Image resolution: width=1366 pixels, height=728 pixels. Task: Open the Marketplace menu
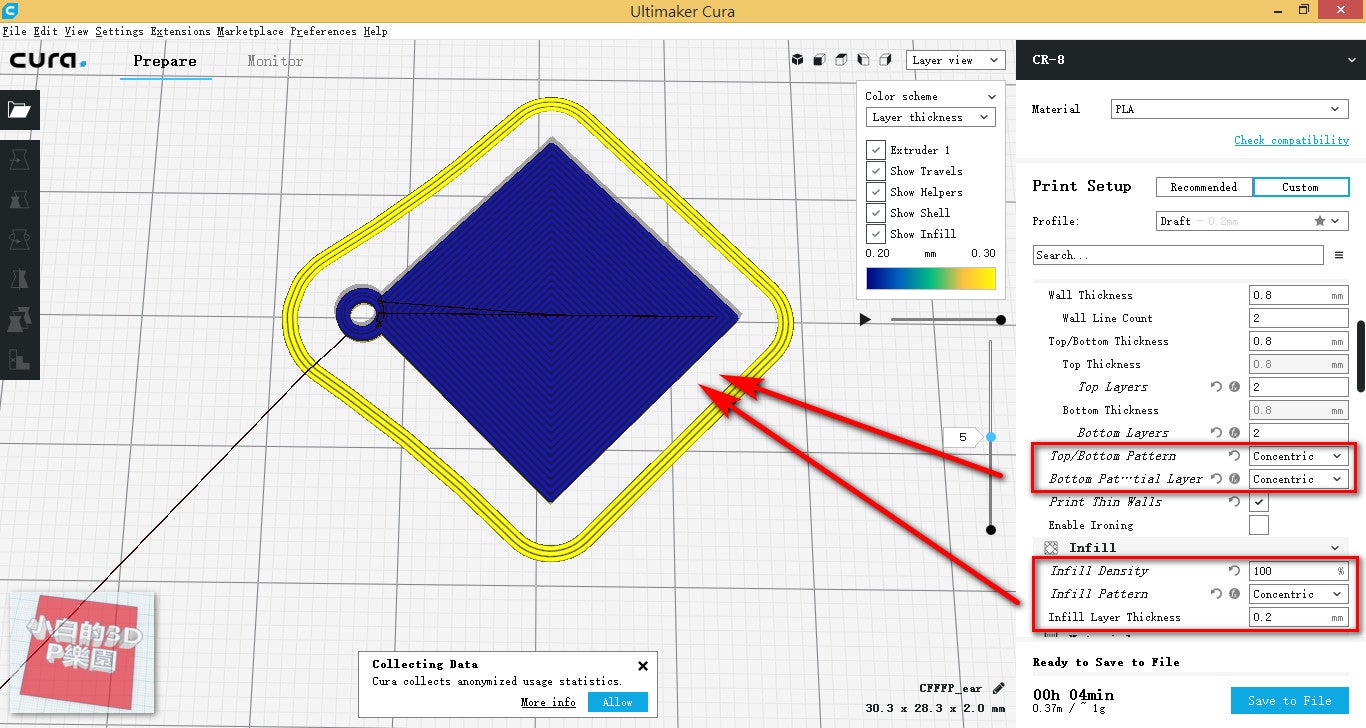(250, 31)
